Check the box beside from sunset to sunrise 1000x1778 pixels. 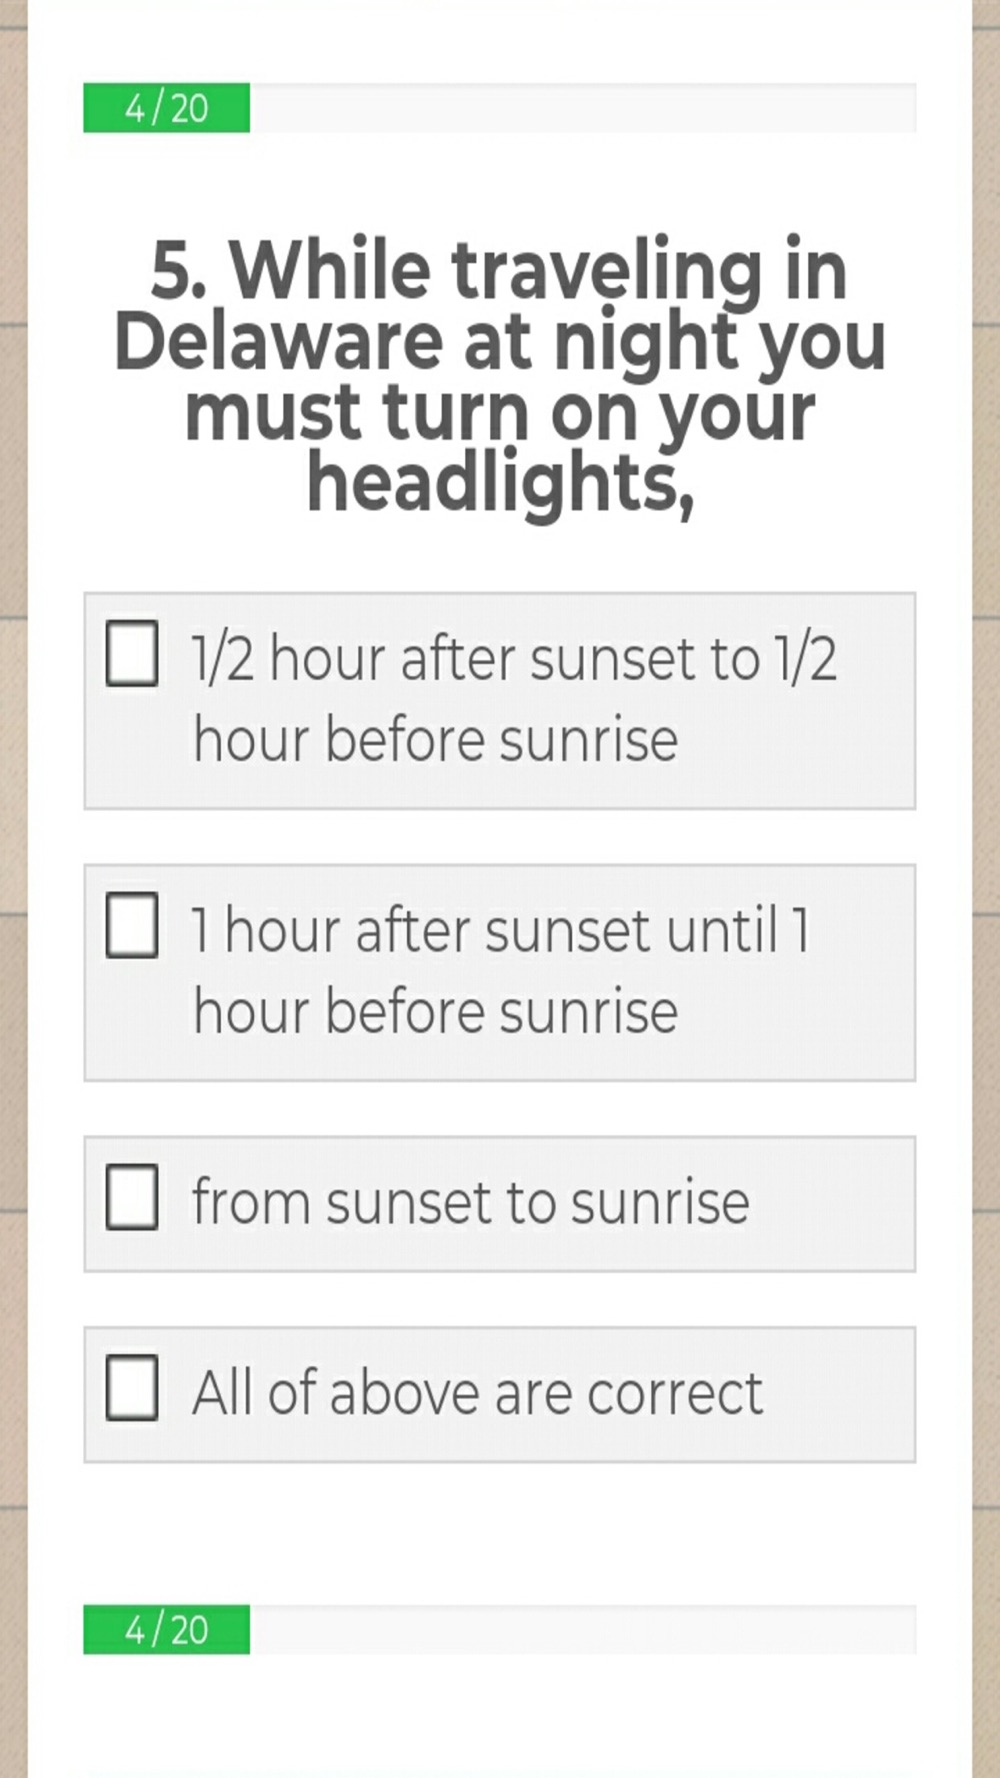click(132, 1196)
